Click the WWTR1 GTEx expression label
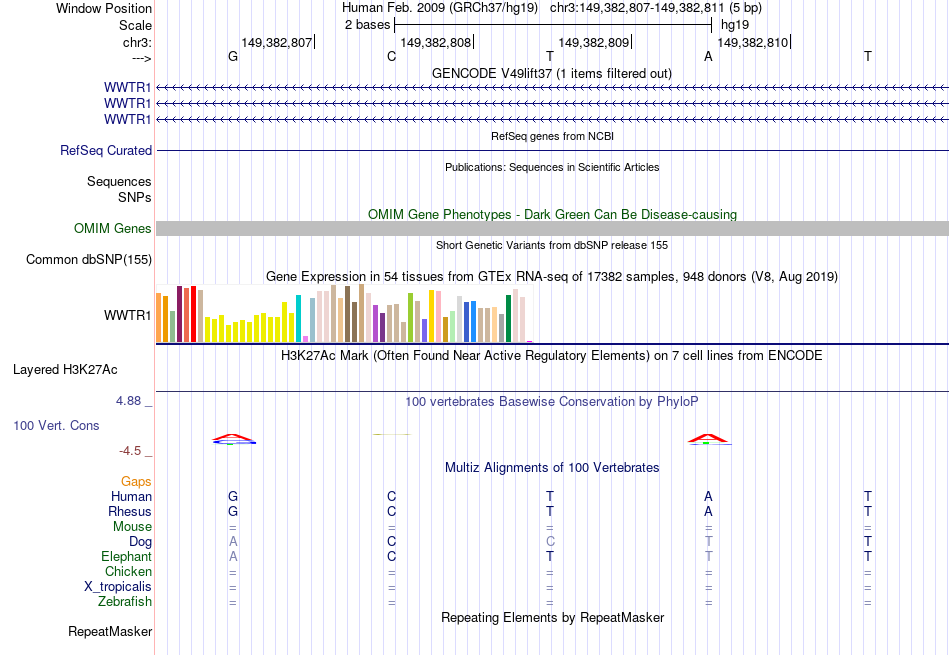The height and width of the screenshot is (655, 950). pos(127,315)
